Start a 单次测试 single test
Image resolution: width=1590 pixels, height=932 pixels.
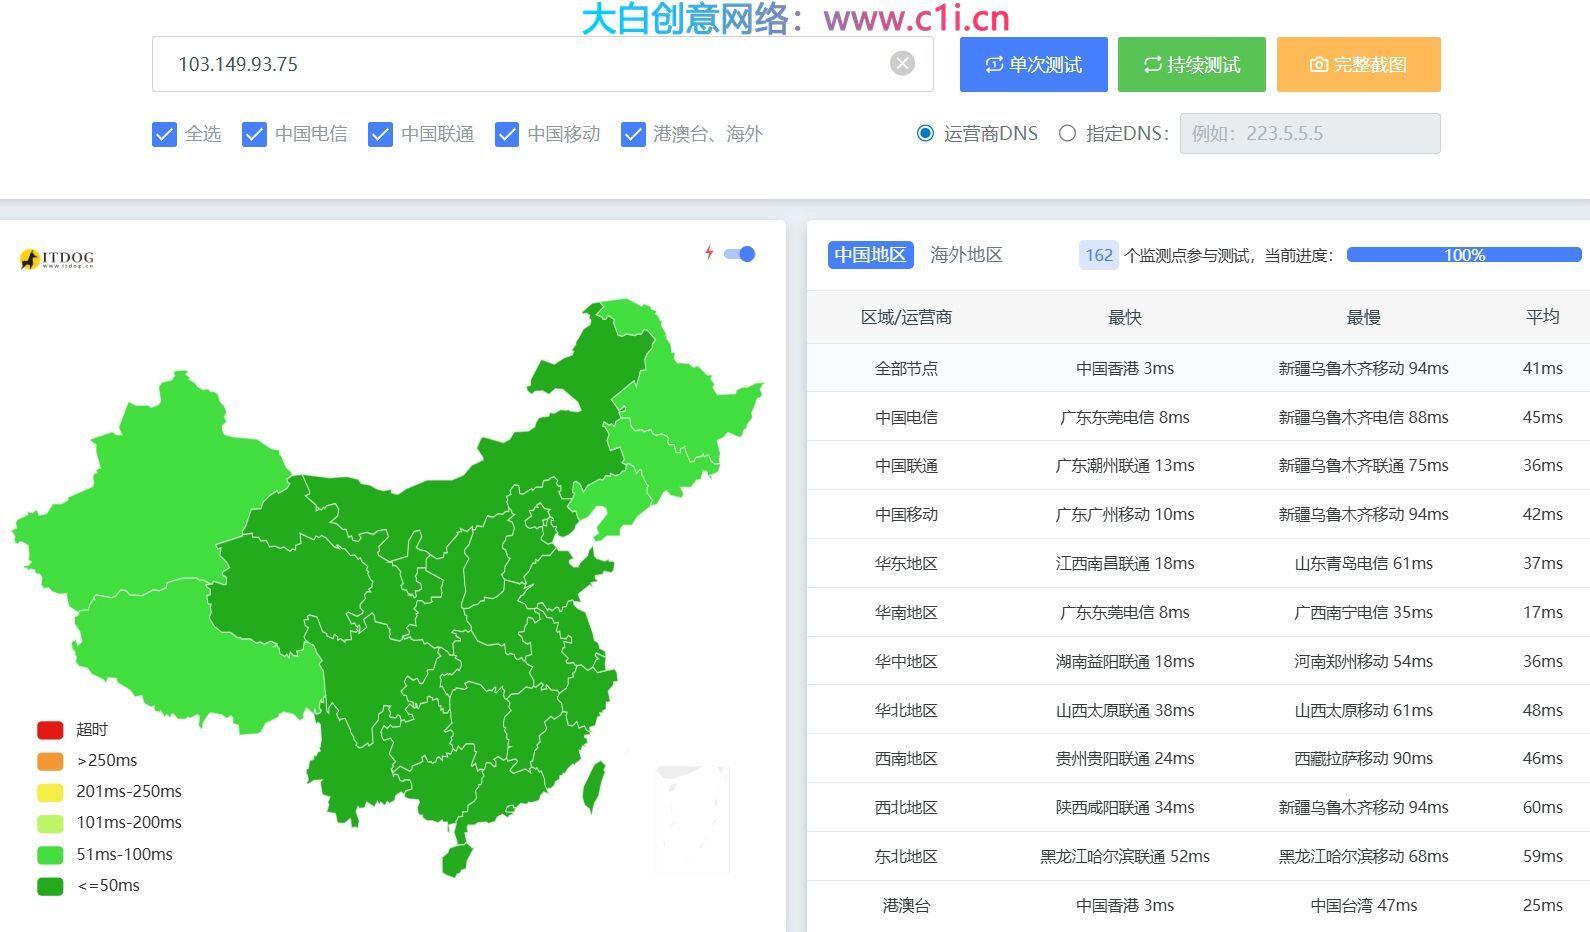[1034, 64]
